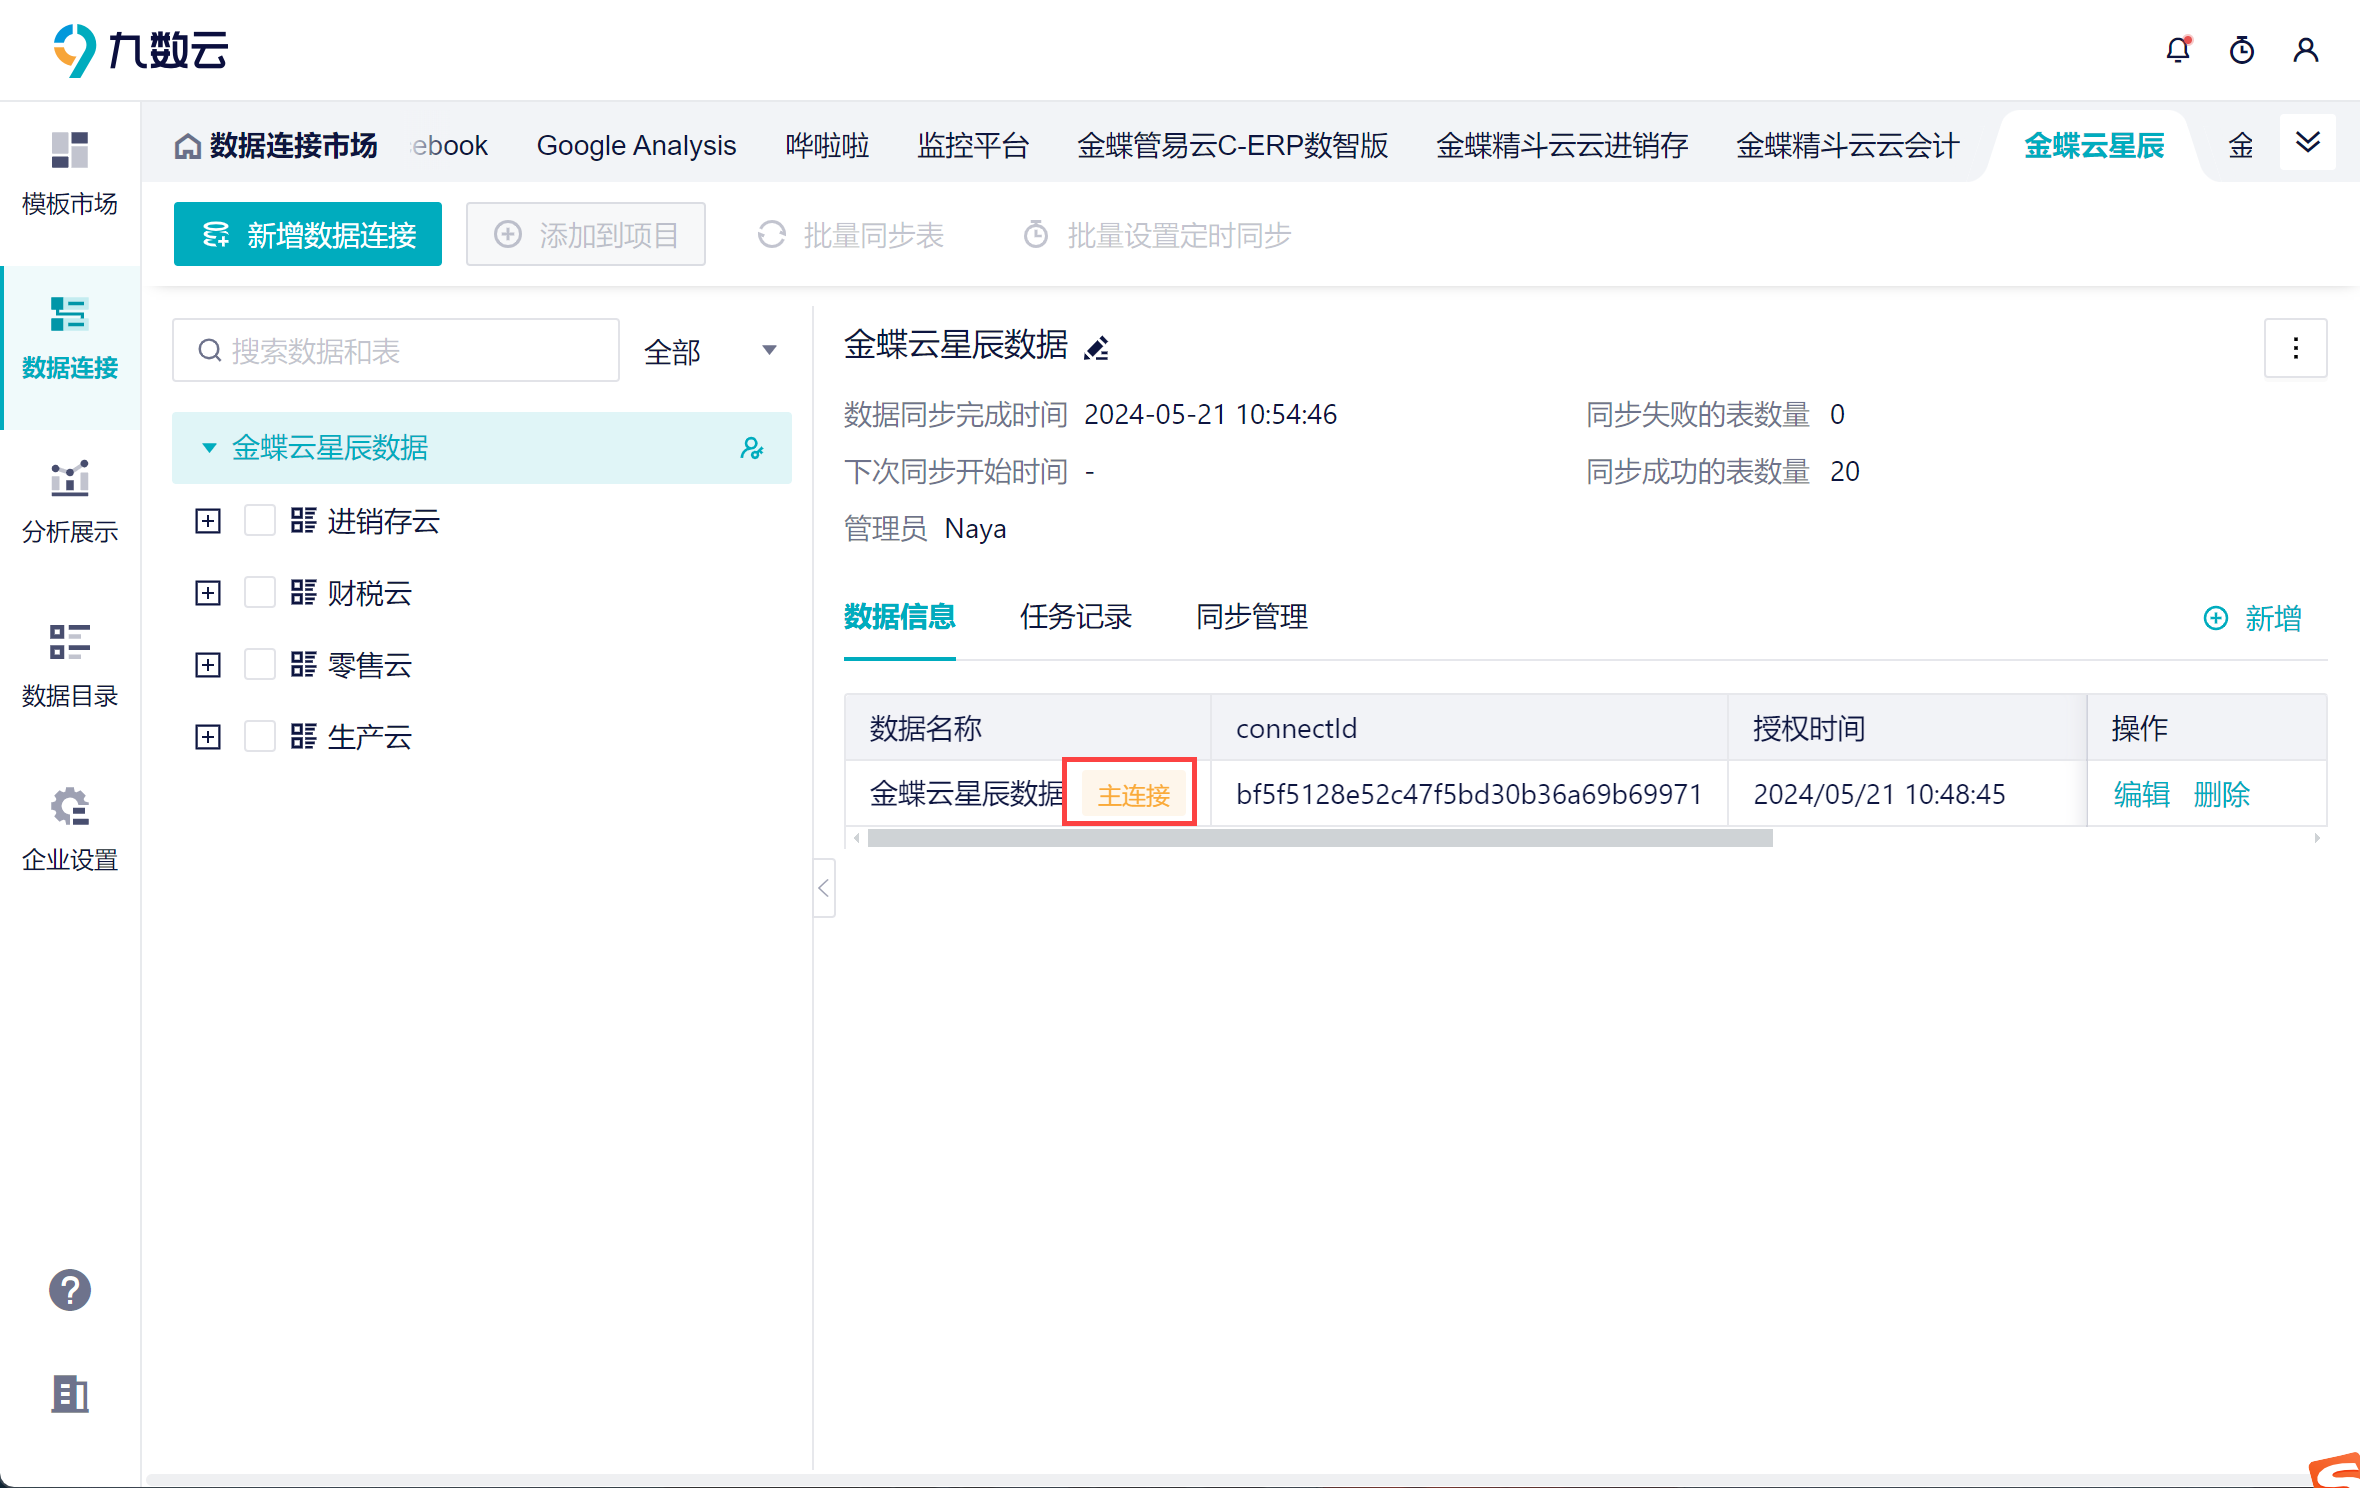This screenshot has width=2360, height=1488.
Task: Open the Google Analysis tab
Action: pyautogui.click(x=636, y=146)
